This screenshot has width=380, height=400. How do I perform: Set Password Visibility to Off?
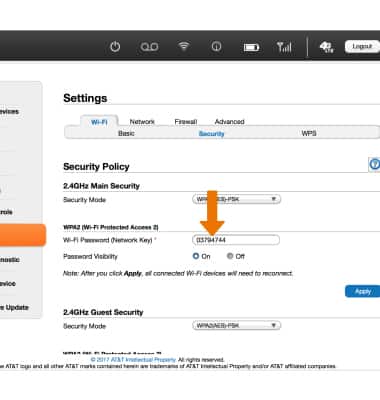[x=230, y=256]
